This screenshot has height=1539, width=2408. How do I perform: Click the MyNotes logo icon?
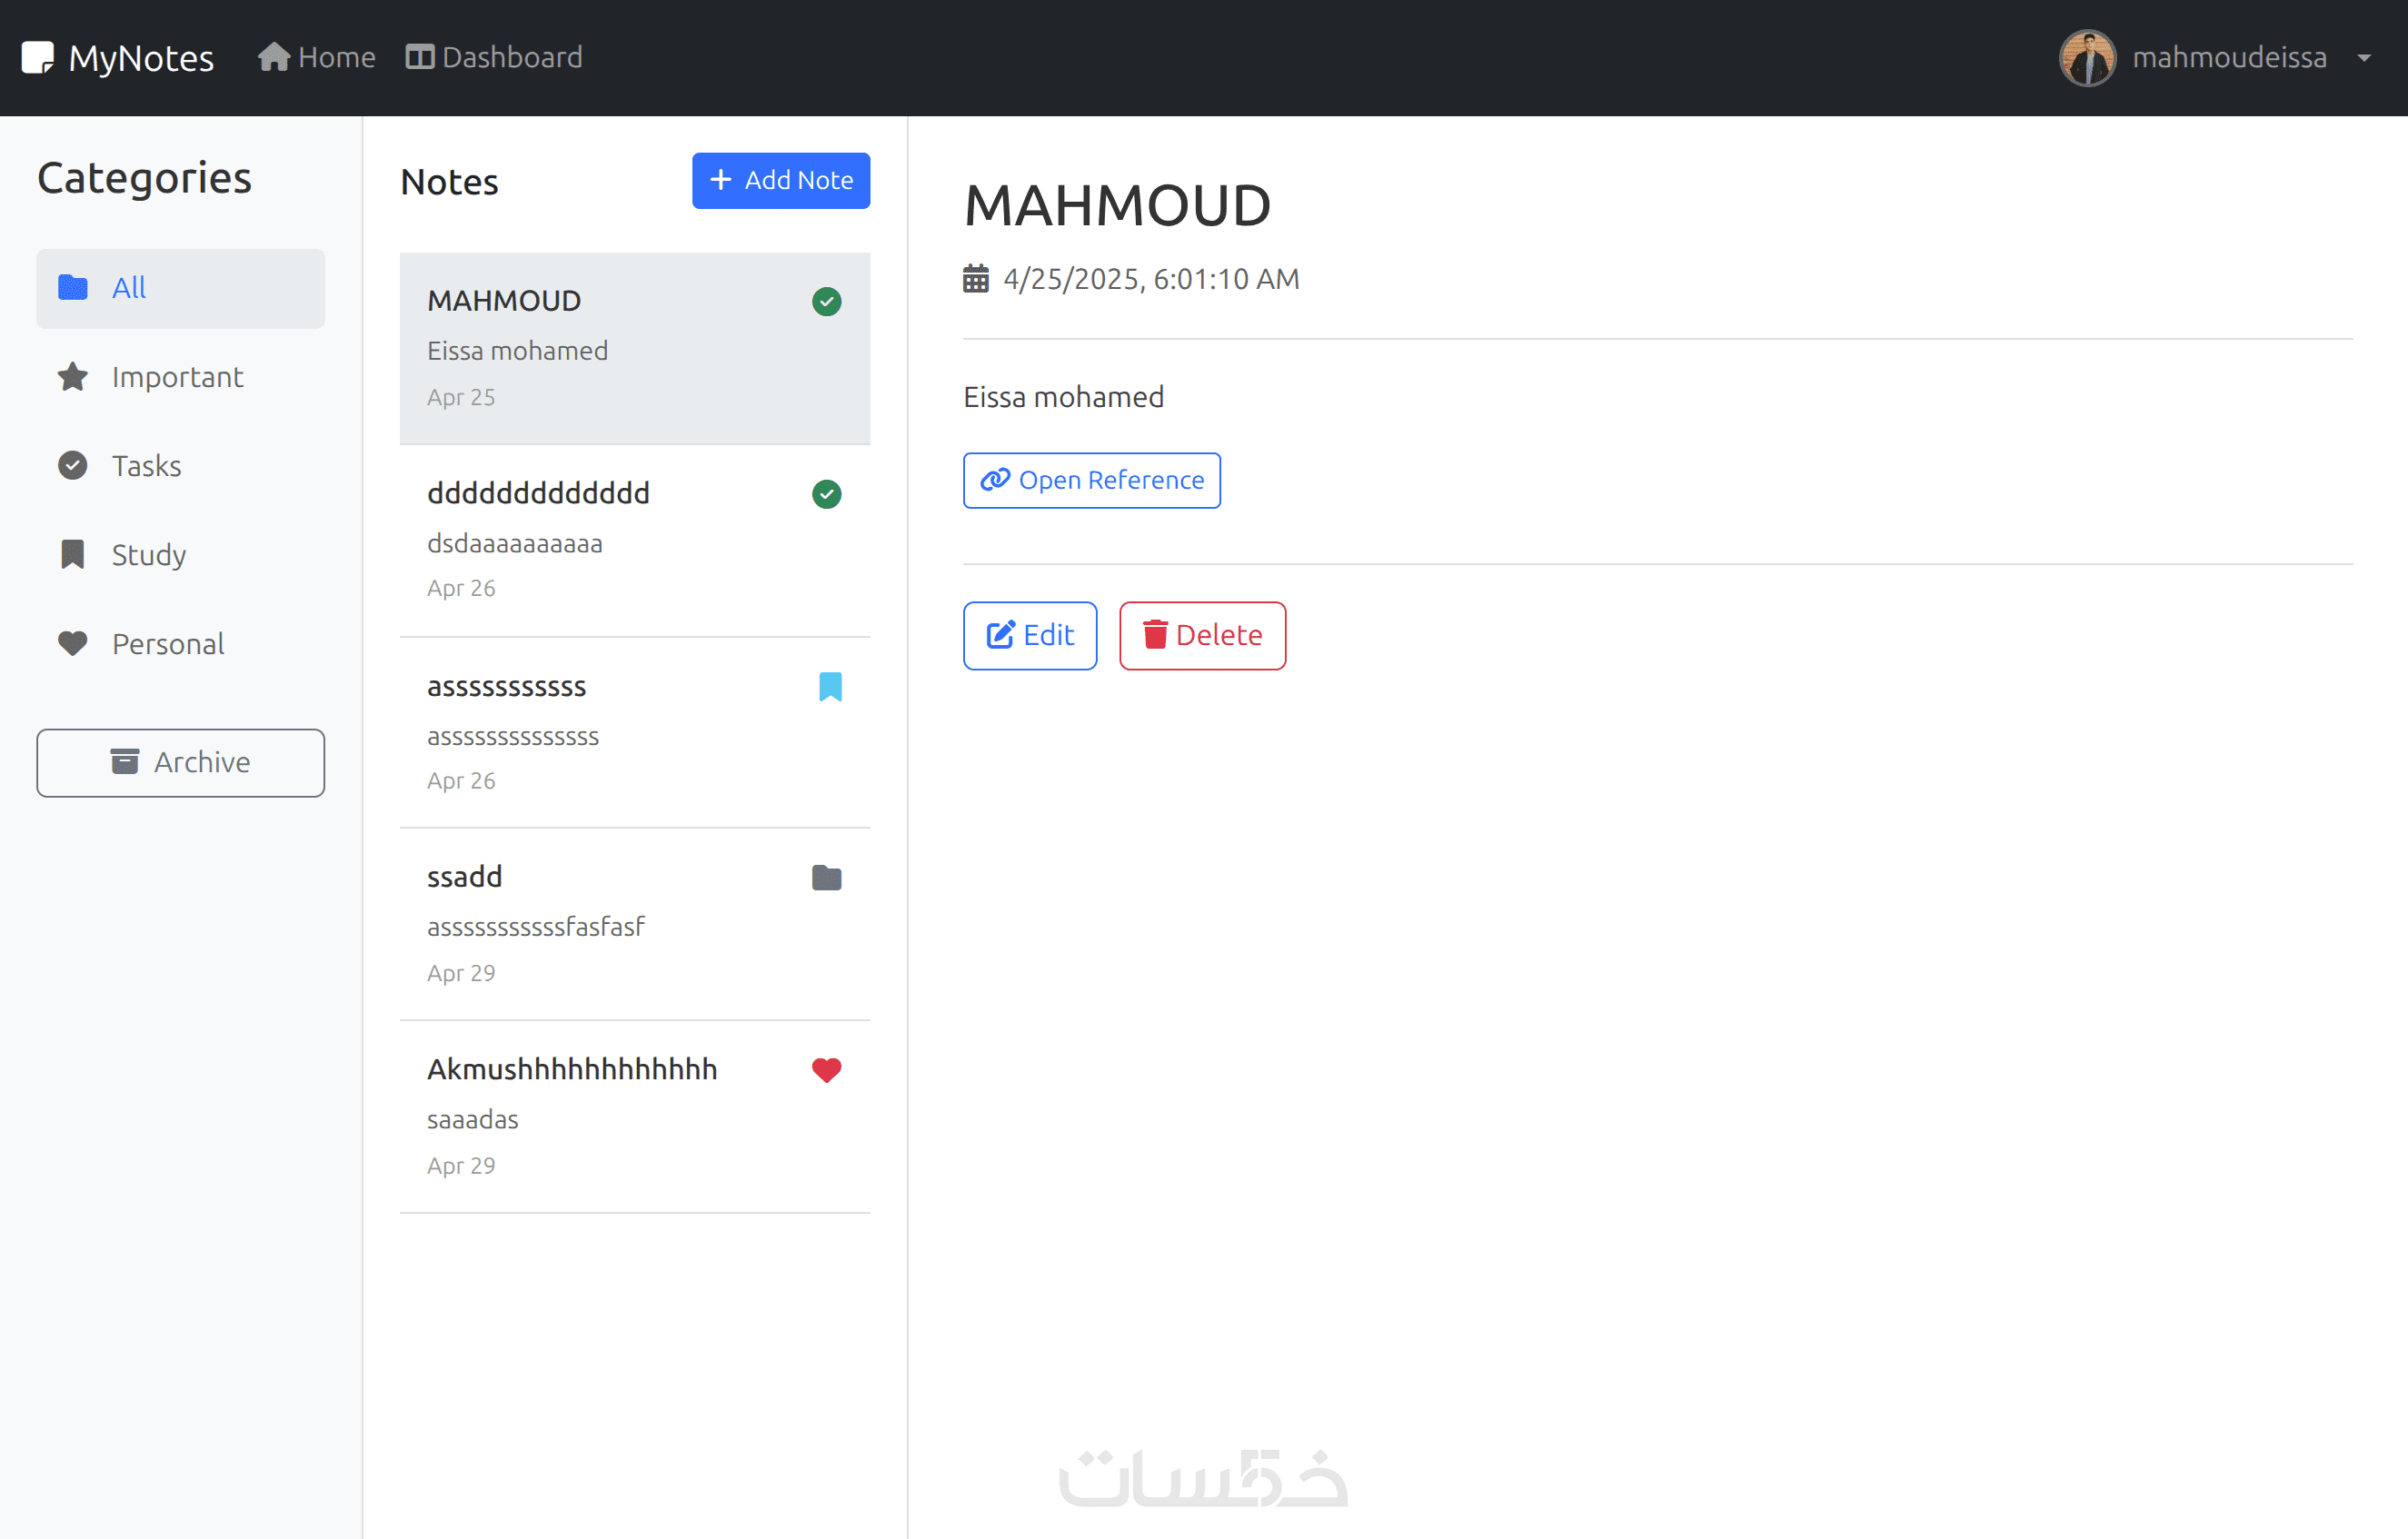pyautogui.click(x=37, y=57)
